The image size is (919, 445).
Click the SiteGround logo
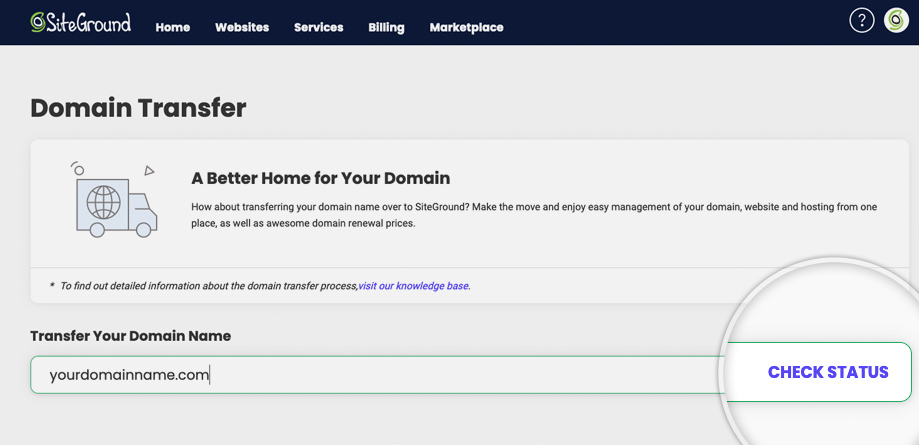pos(81,22)
